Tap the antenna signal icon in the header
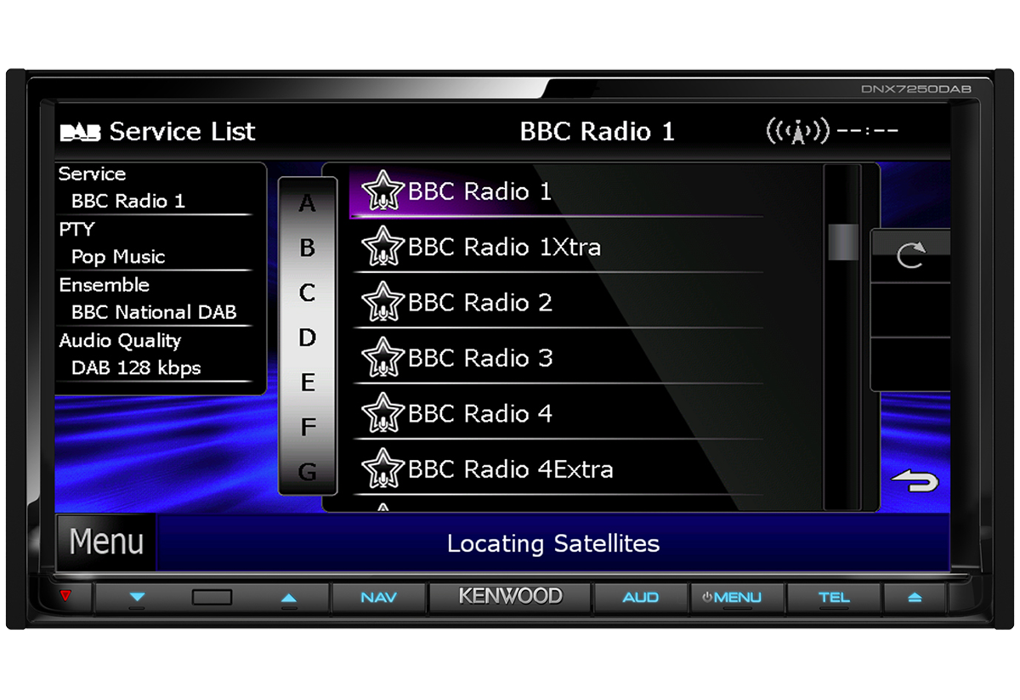Image resolution: width=1020 pixels, height=700 pixels. tap(797, 130)
